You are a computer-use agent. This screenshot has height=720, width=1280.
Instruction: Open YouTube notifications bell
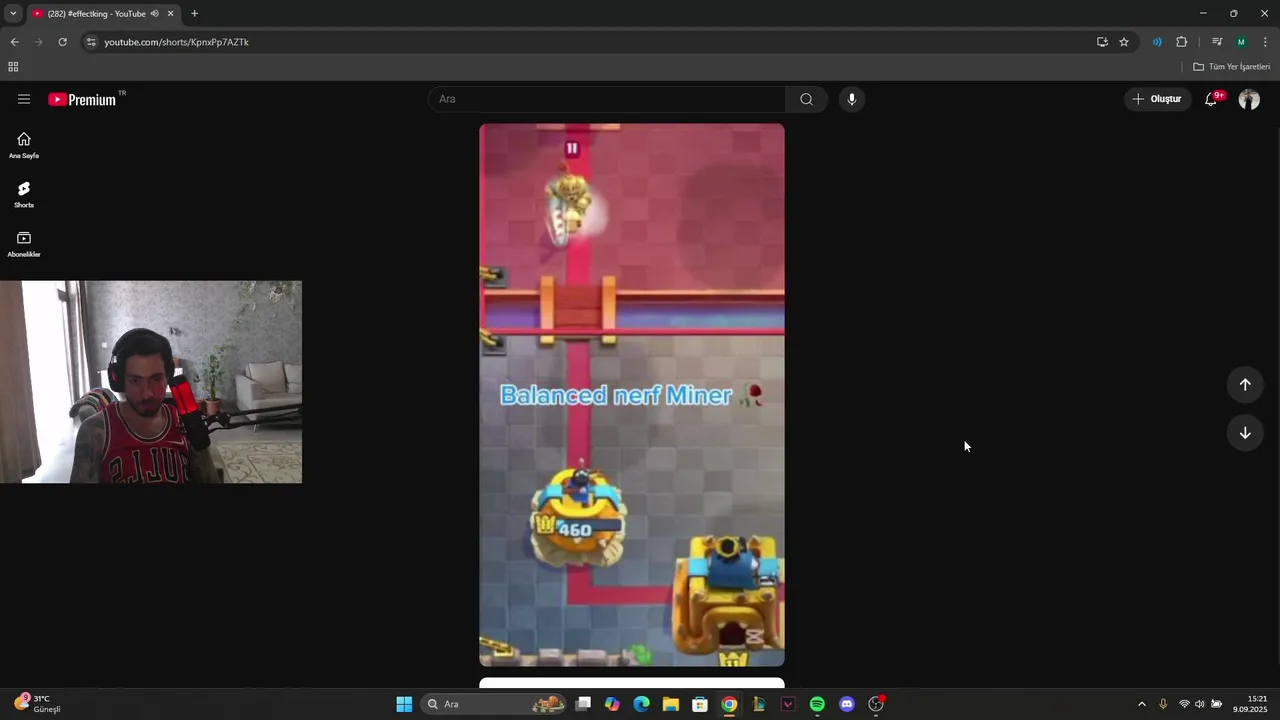1211,99
